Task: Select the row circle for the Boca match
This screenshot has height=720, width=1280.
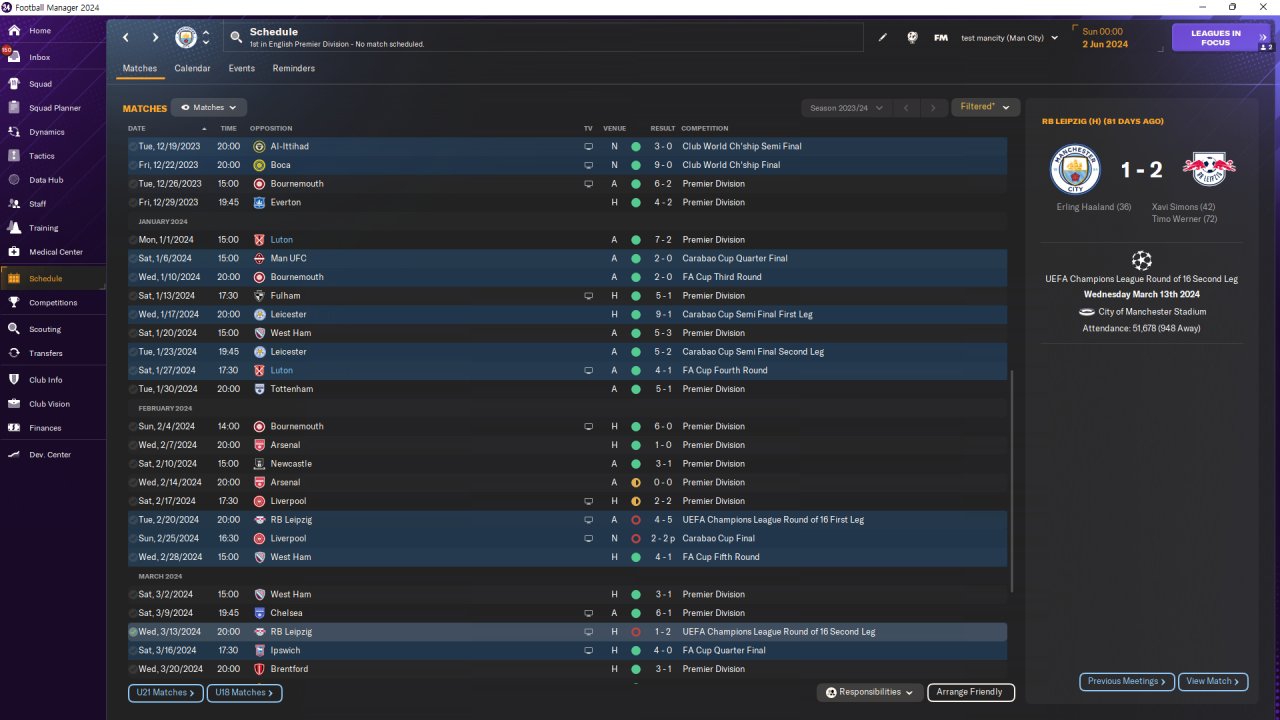Action: [x=133, y=165]
